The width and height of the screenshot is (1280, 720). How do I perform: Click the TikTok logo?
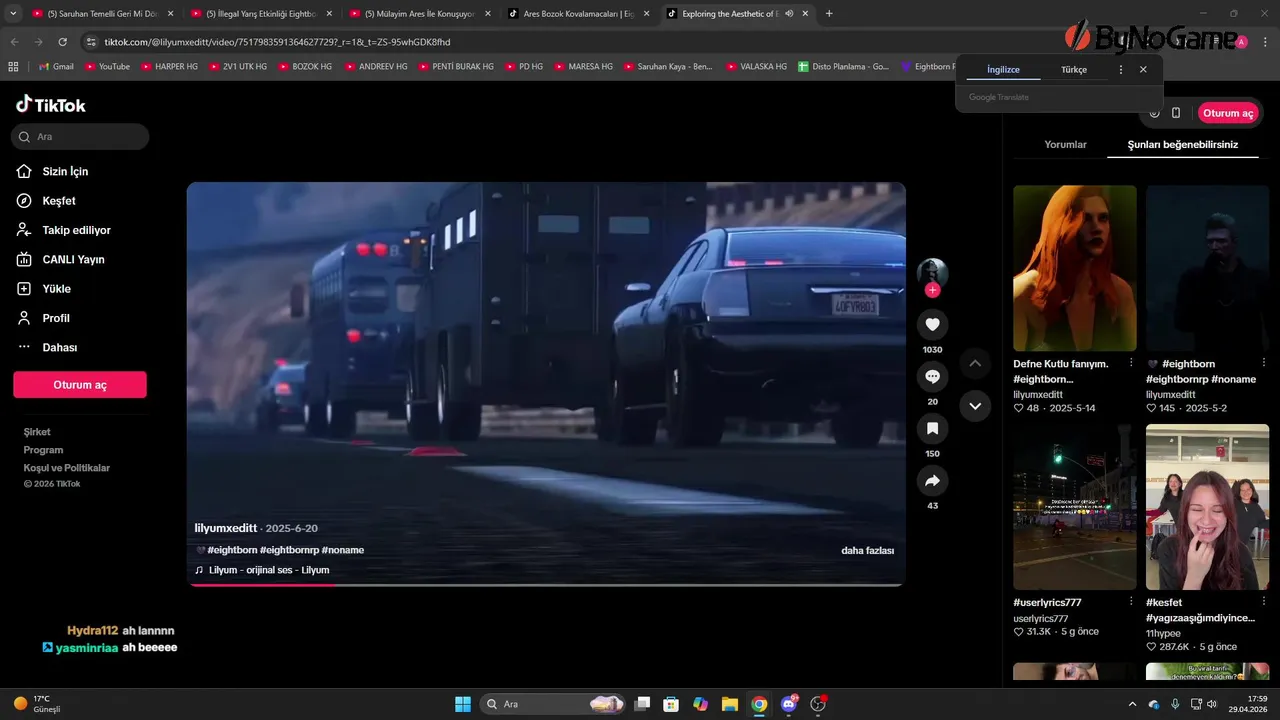(51, 105)
